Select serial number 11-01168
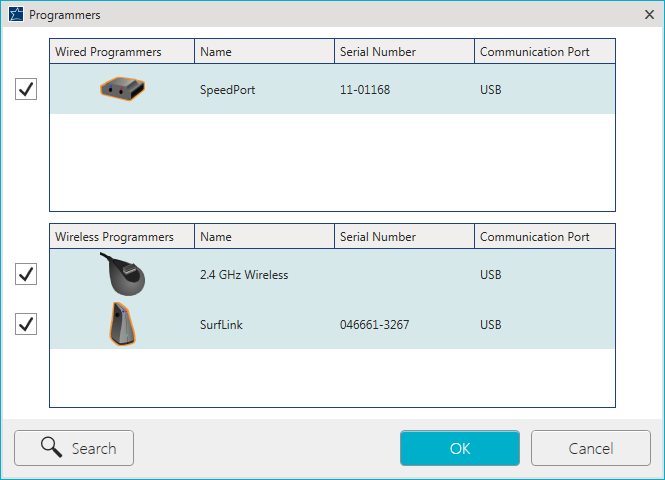This screenshot has width=665, height=480. click(x=365, y=90)
